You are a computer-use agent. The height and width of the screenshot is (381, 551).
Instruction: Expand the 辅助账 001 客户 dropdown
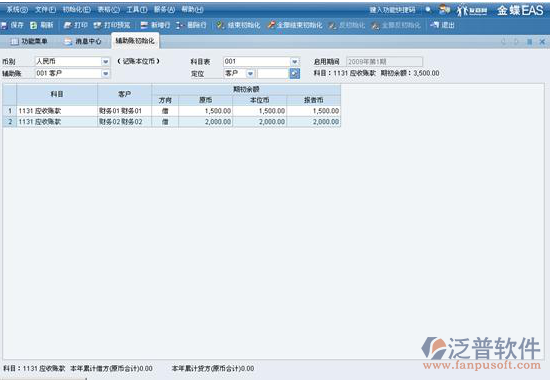coord(105,73)
